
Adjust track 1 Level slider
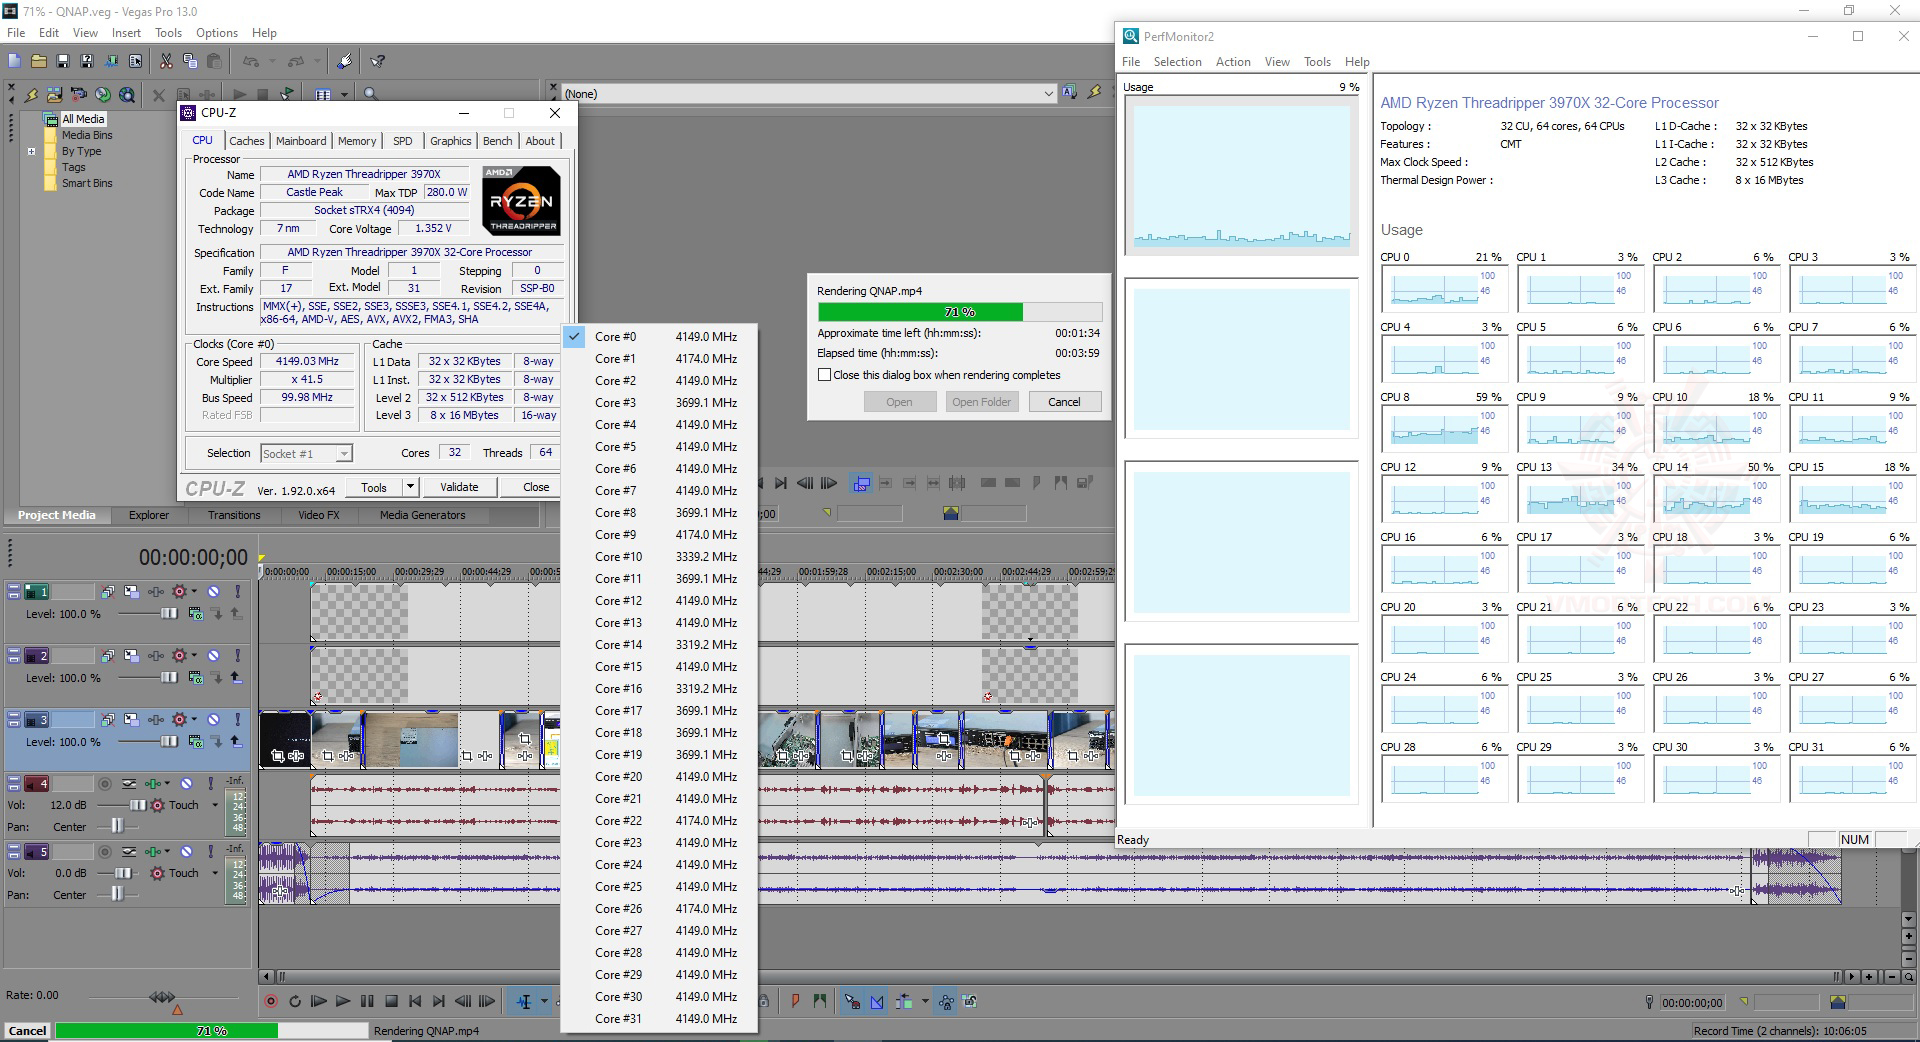(x=169, y=614)
